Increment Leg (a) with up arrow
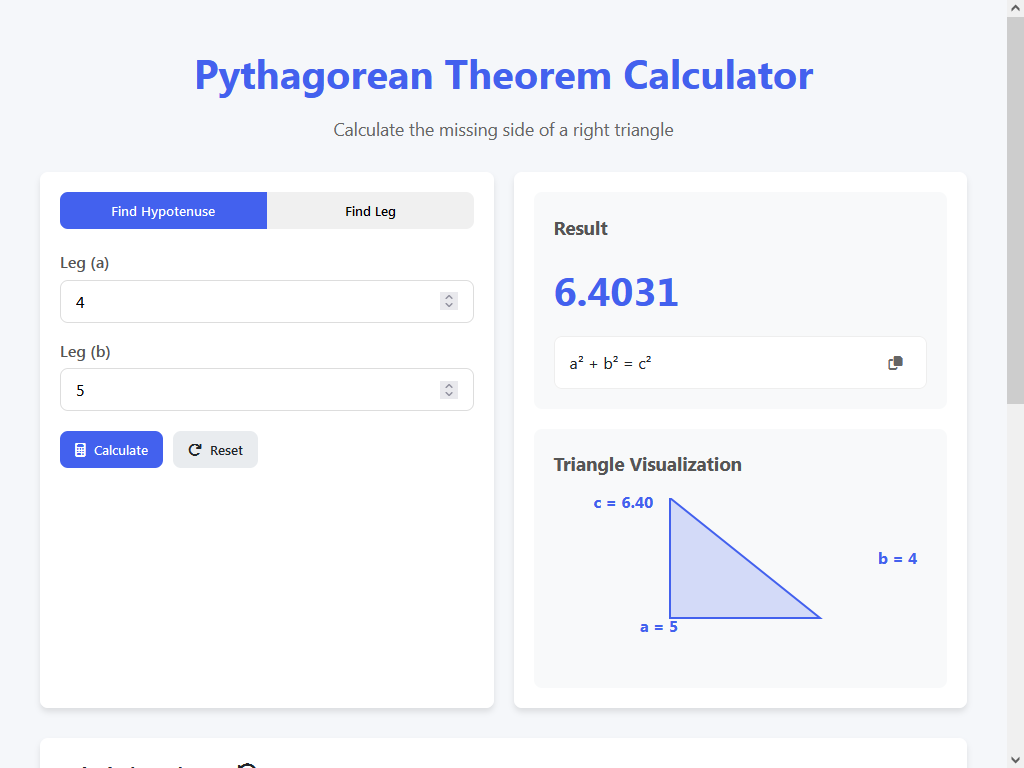 click(449, 297)
